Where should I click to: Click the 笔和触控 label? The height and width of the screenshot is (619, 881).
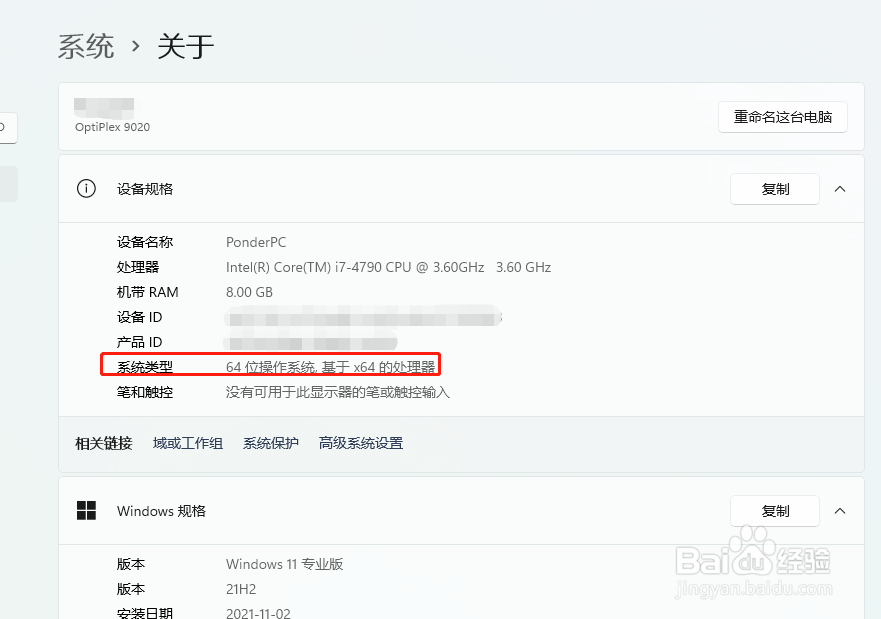click(144, 392)
